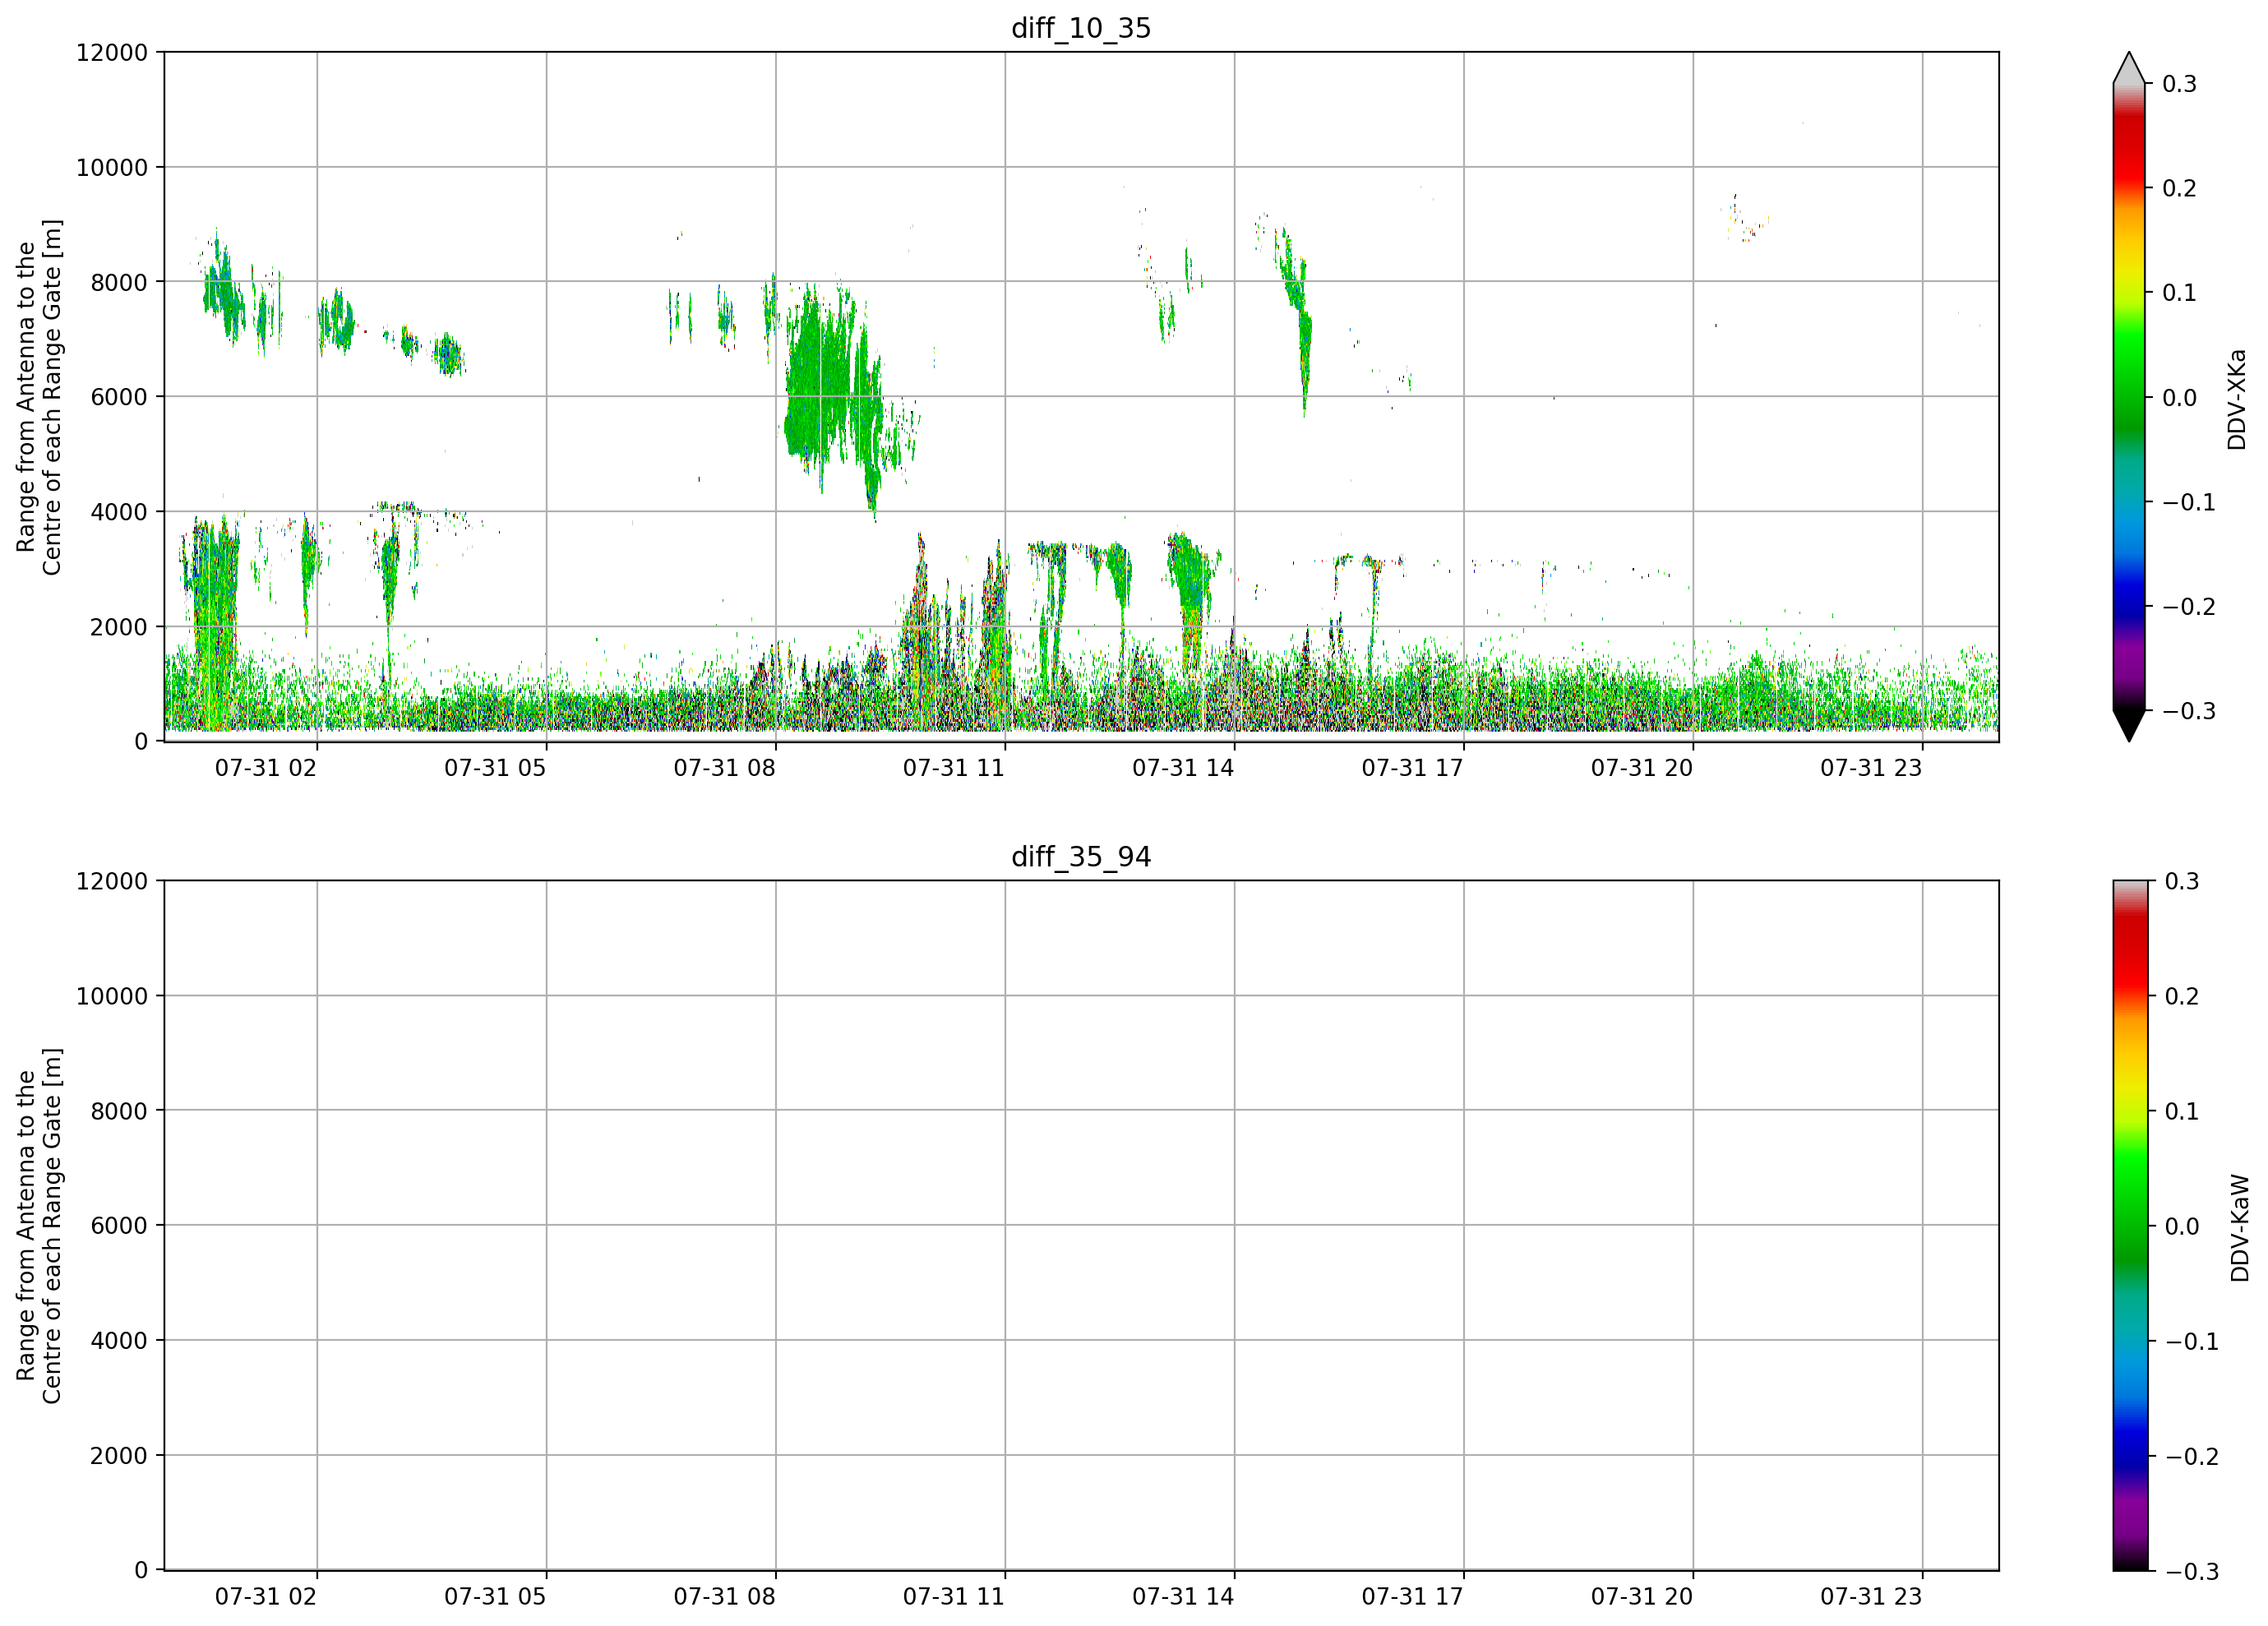Click the 8000 tick on diff_10_35 y-axis
Viewport: 2268px width, 1626px height.
pyautogui.click(x=119, y=283)
